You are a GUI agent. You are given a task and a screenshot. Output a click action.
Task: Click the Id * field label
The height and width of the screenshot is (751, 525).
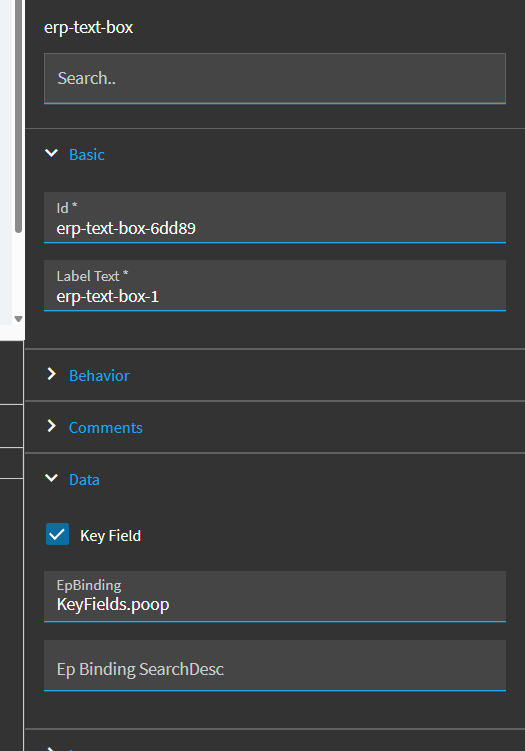pyautogui.click(x=67, y=207)
